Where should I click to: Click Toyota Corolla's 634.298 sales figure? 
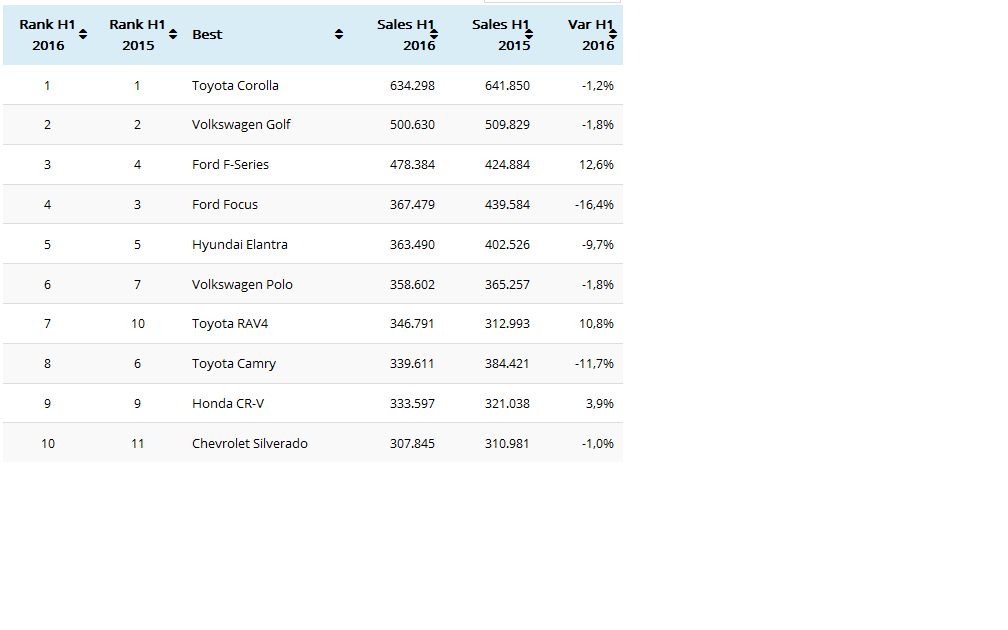coord(412,85)
